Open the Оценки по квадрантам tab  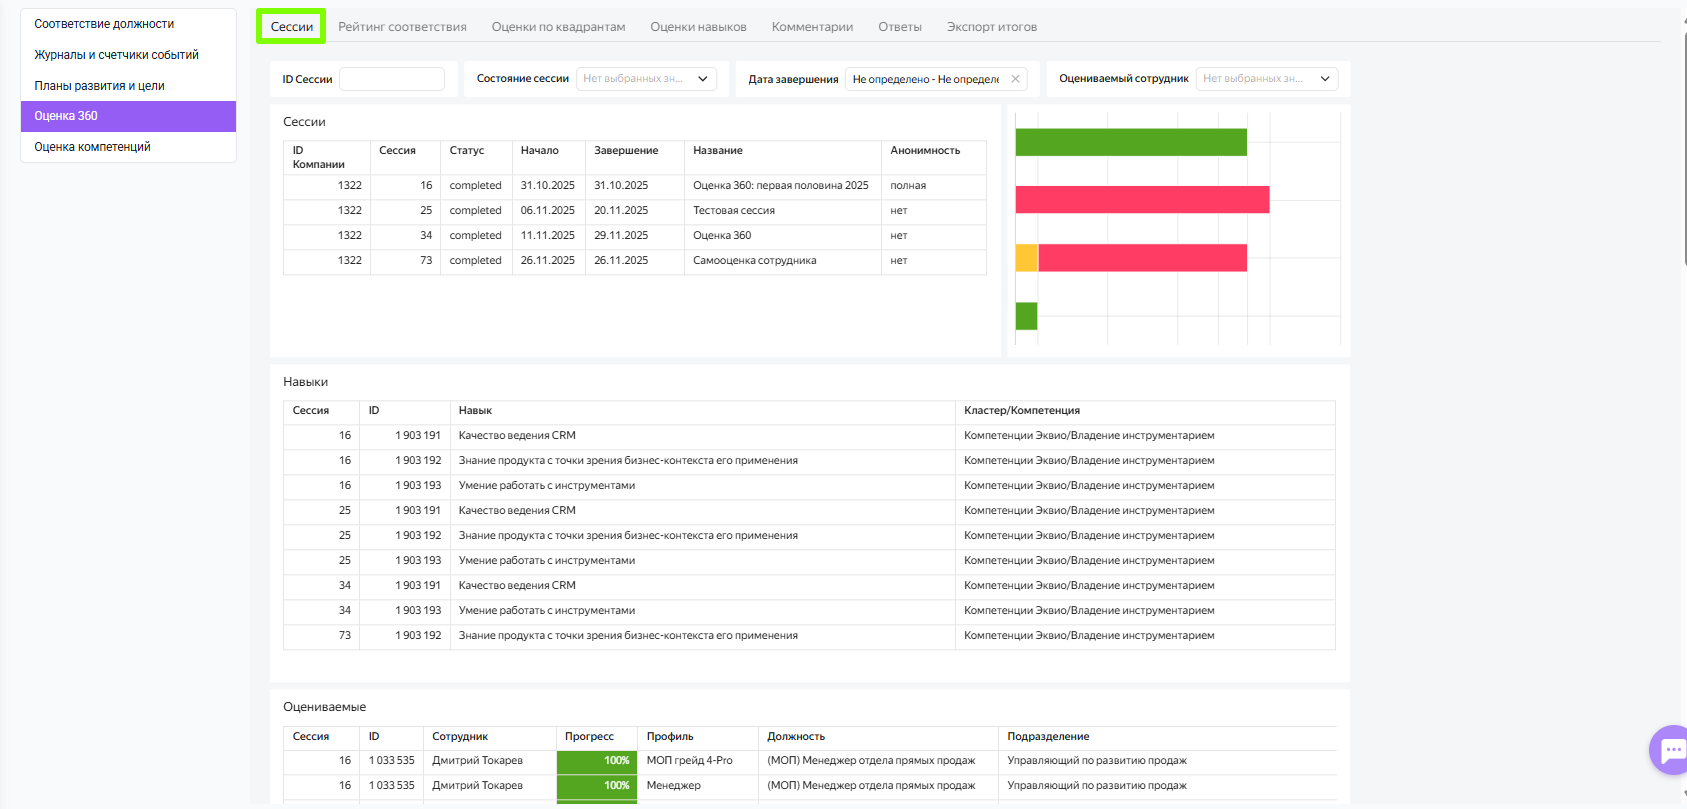click(x=558, y=27)
